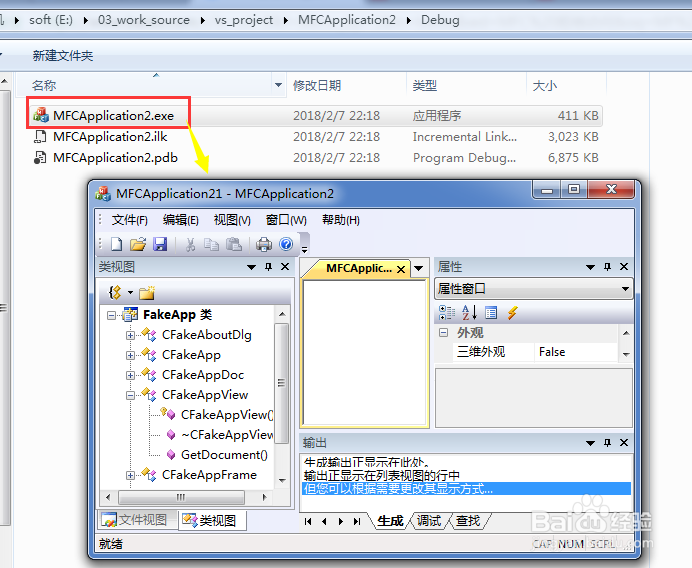Click the Alphabetical A-Z sort icon
Screen dimensions: 692x568
pyautogui.click(x=469, y=313)
